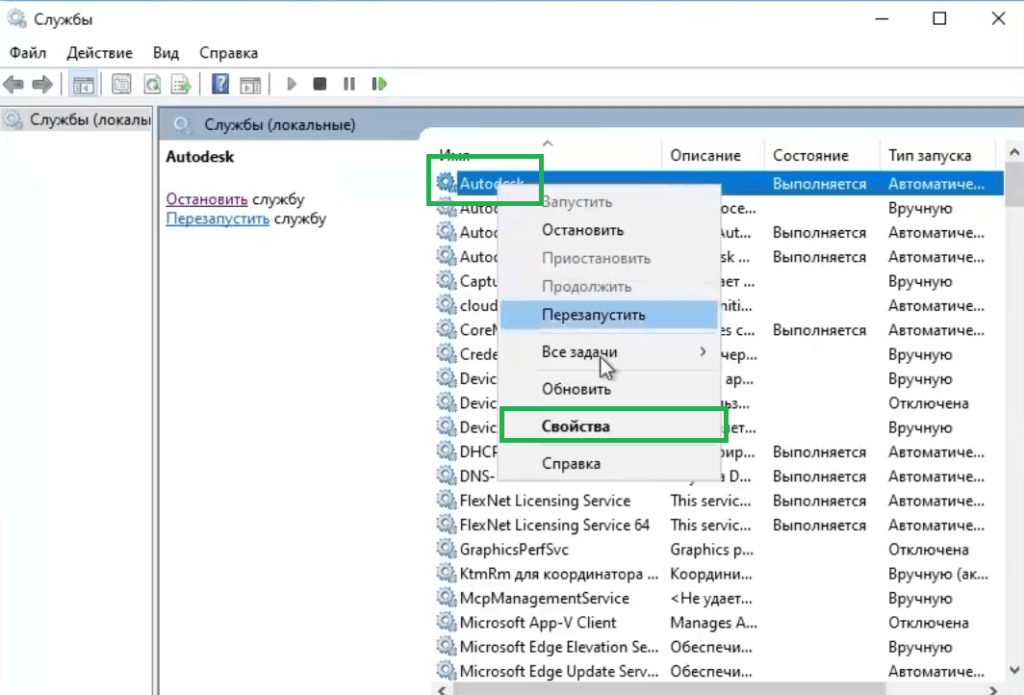1024x695 pixels.
Task: Click the Export List toolbar icon
Action: coord(181,85)
